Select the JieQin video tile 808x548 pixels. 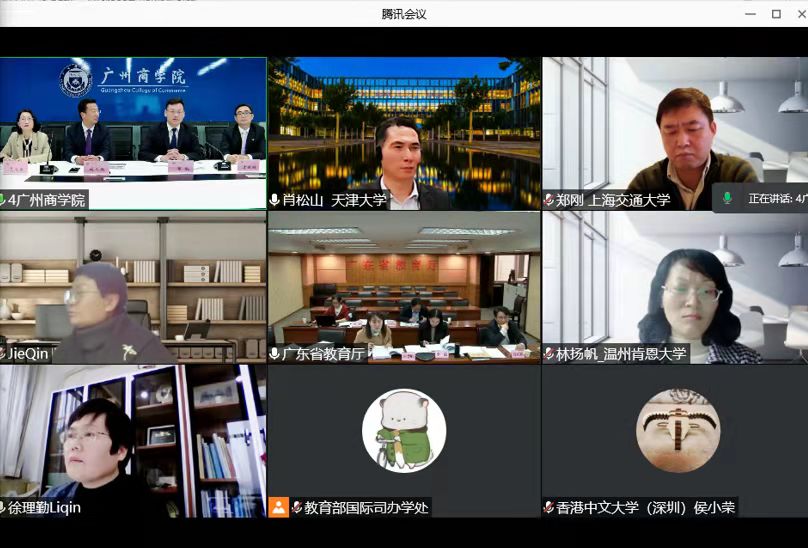click(x=133, y=285)
